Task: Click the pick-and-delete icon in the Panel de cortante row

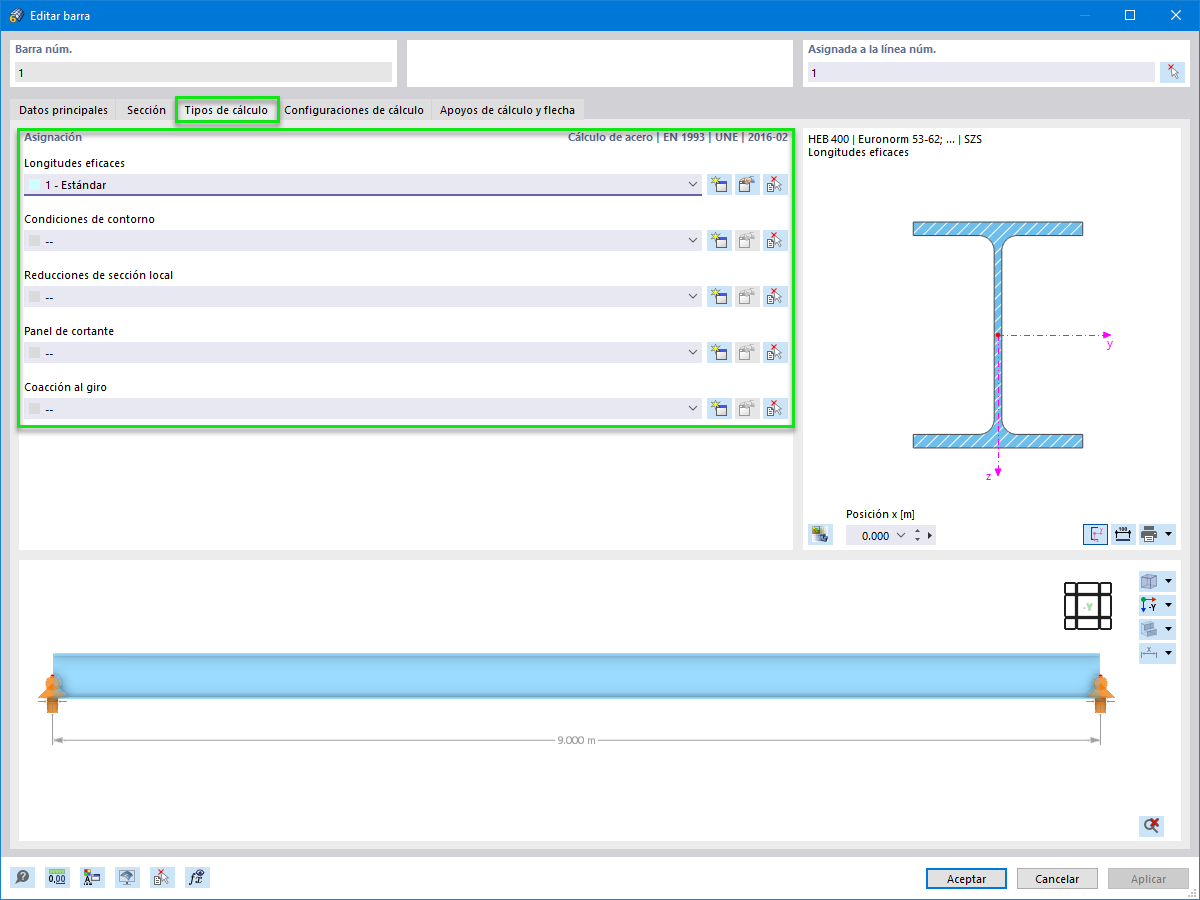Action: [x=775, y=352]
